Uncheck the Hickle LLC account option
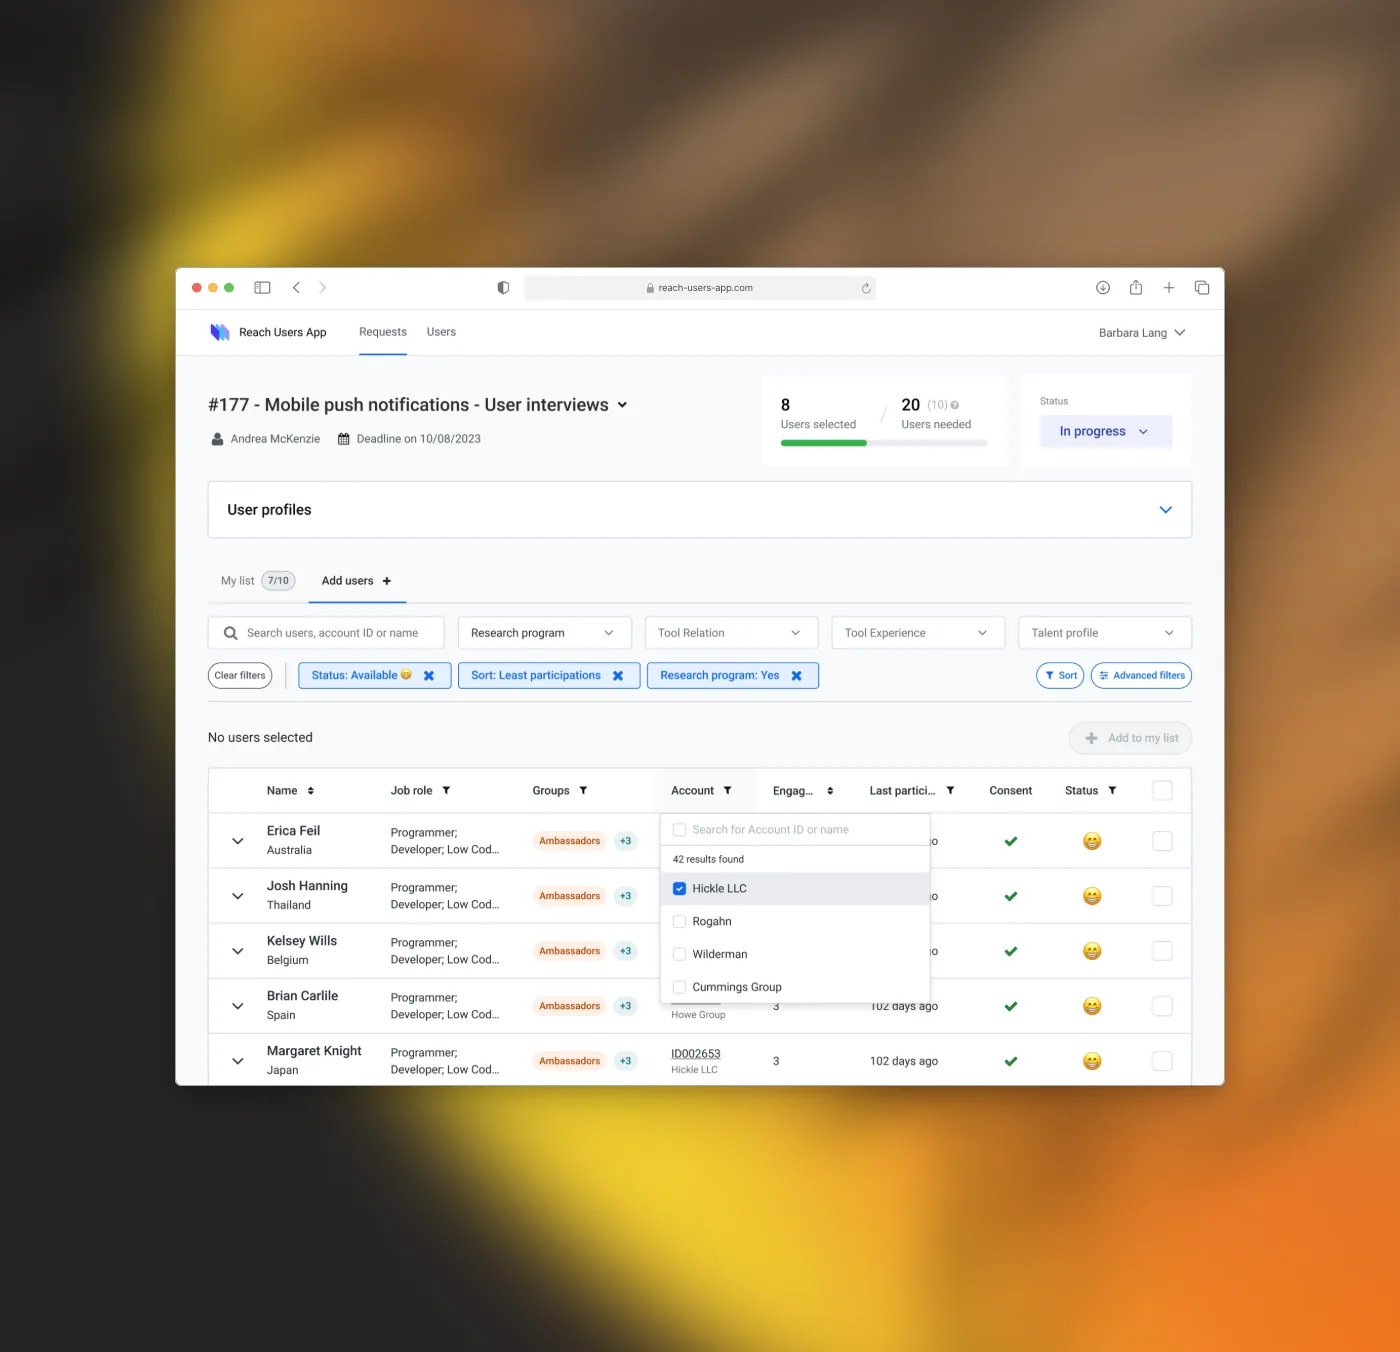 (680, 889)
